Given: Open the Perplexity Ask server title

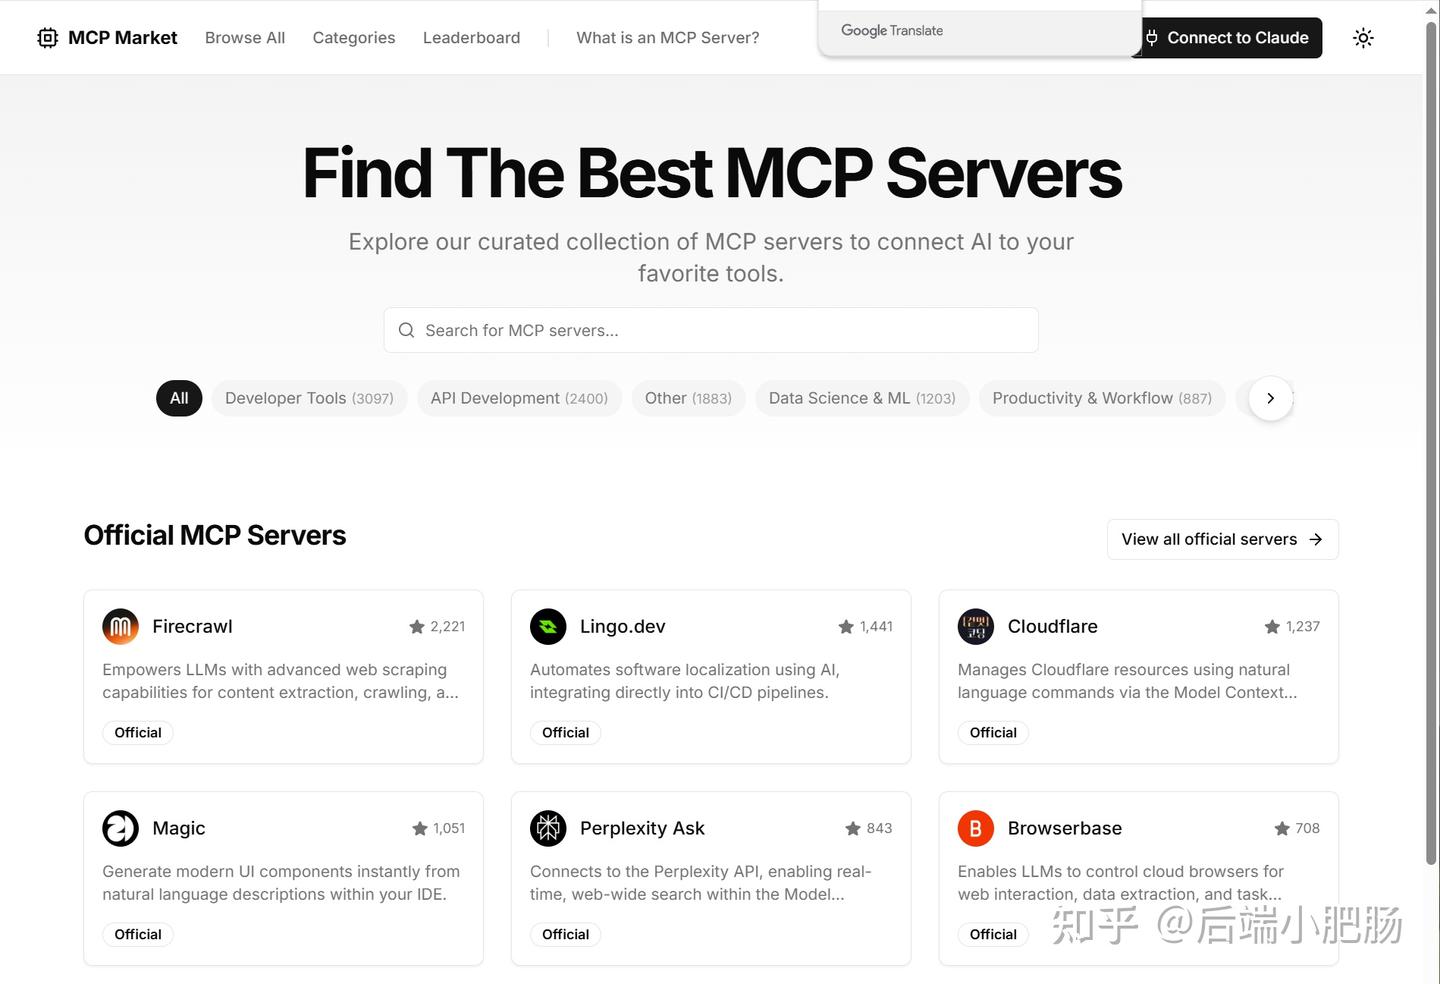Looking at the screenshot, I should 642,829.
